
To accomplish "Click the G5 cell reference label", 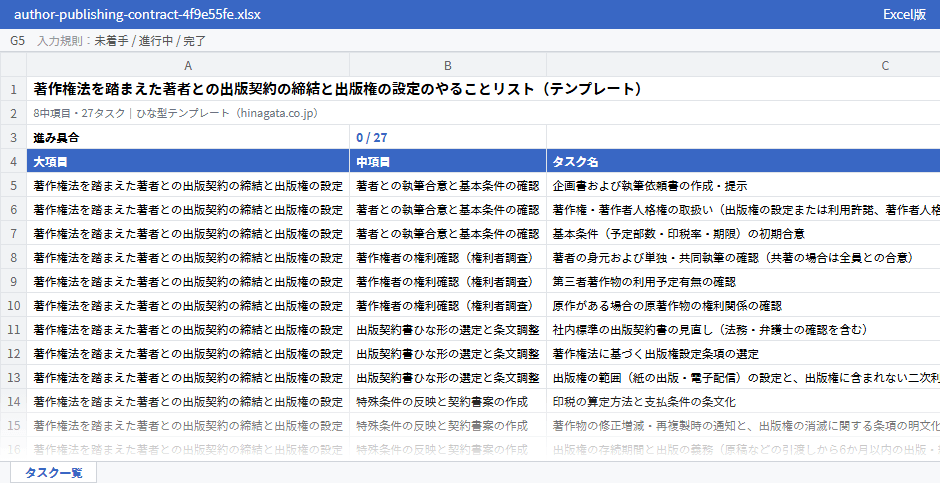I will 17,41.
